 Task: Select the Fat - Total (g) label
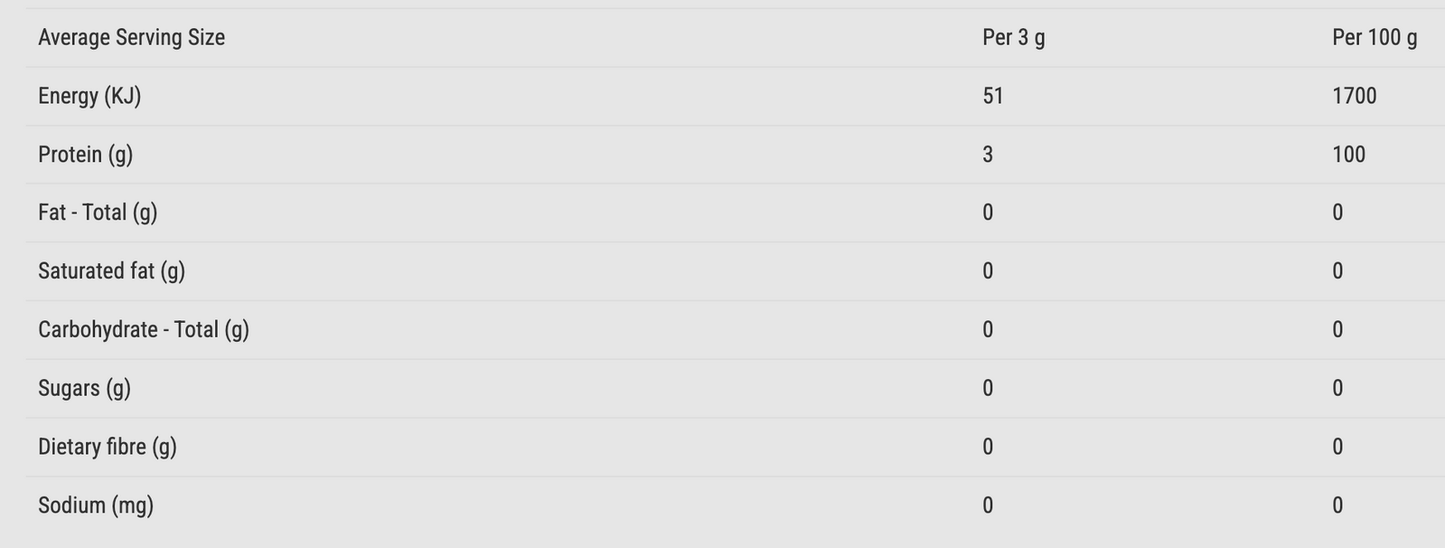click(x=97, y=213)
